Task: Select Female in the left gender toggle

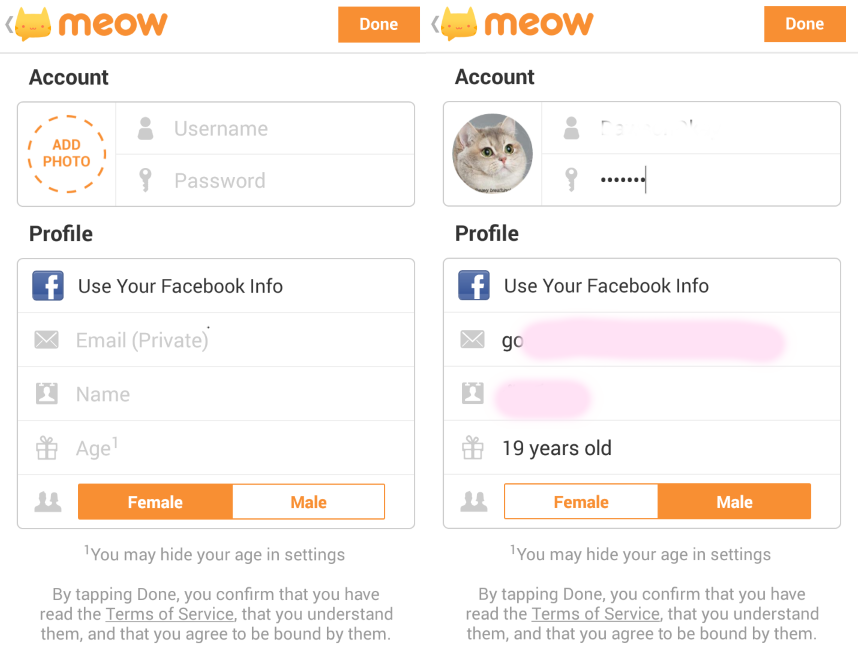Action: click(x=155, y=501)
